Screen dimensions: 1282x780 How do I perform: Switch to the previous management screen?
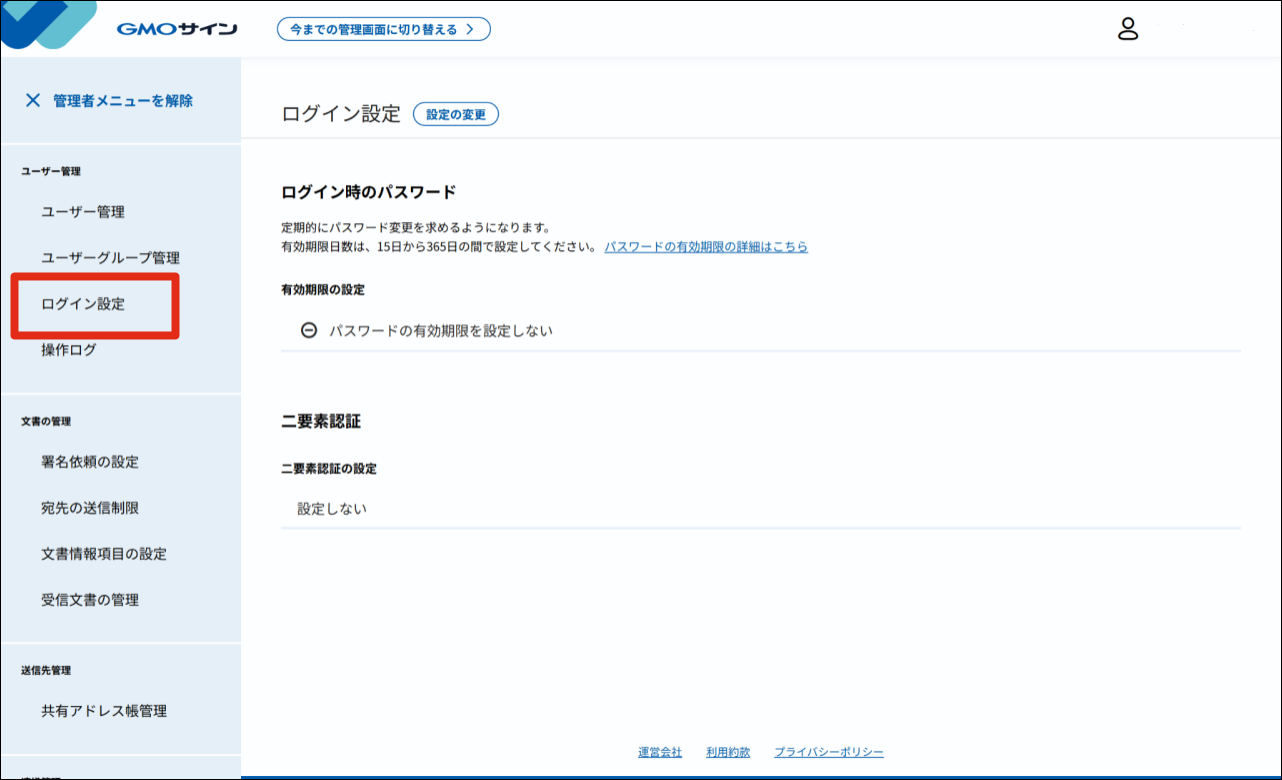(x=383, y=29)
